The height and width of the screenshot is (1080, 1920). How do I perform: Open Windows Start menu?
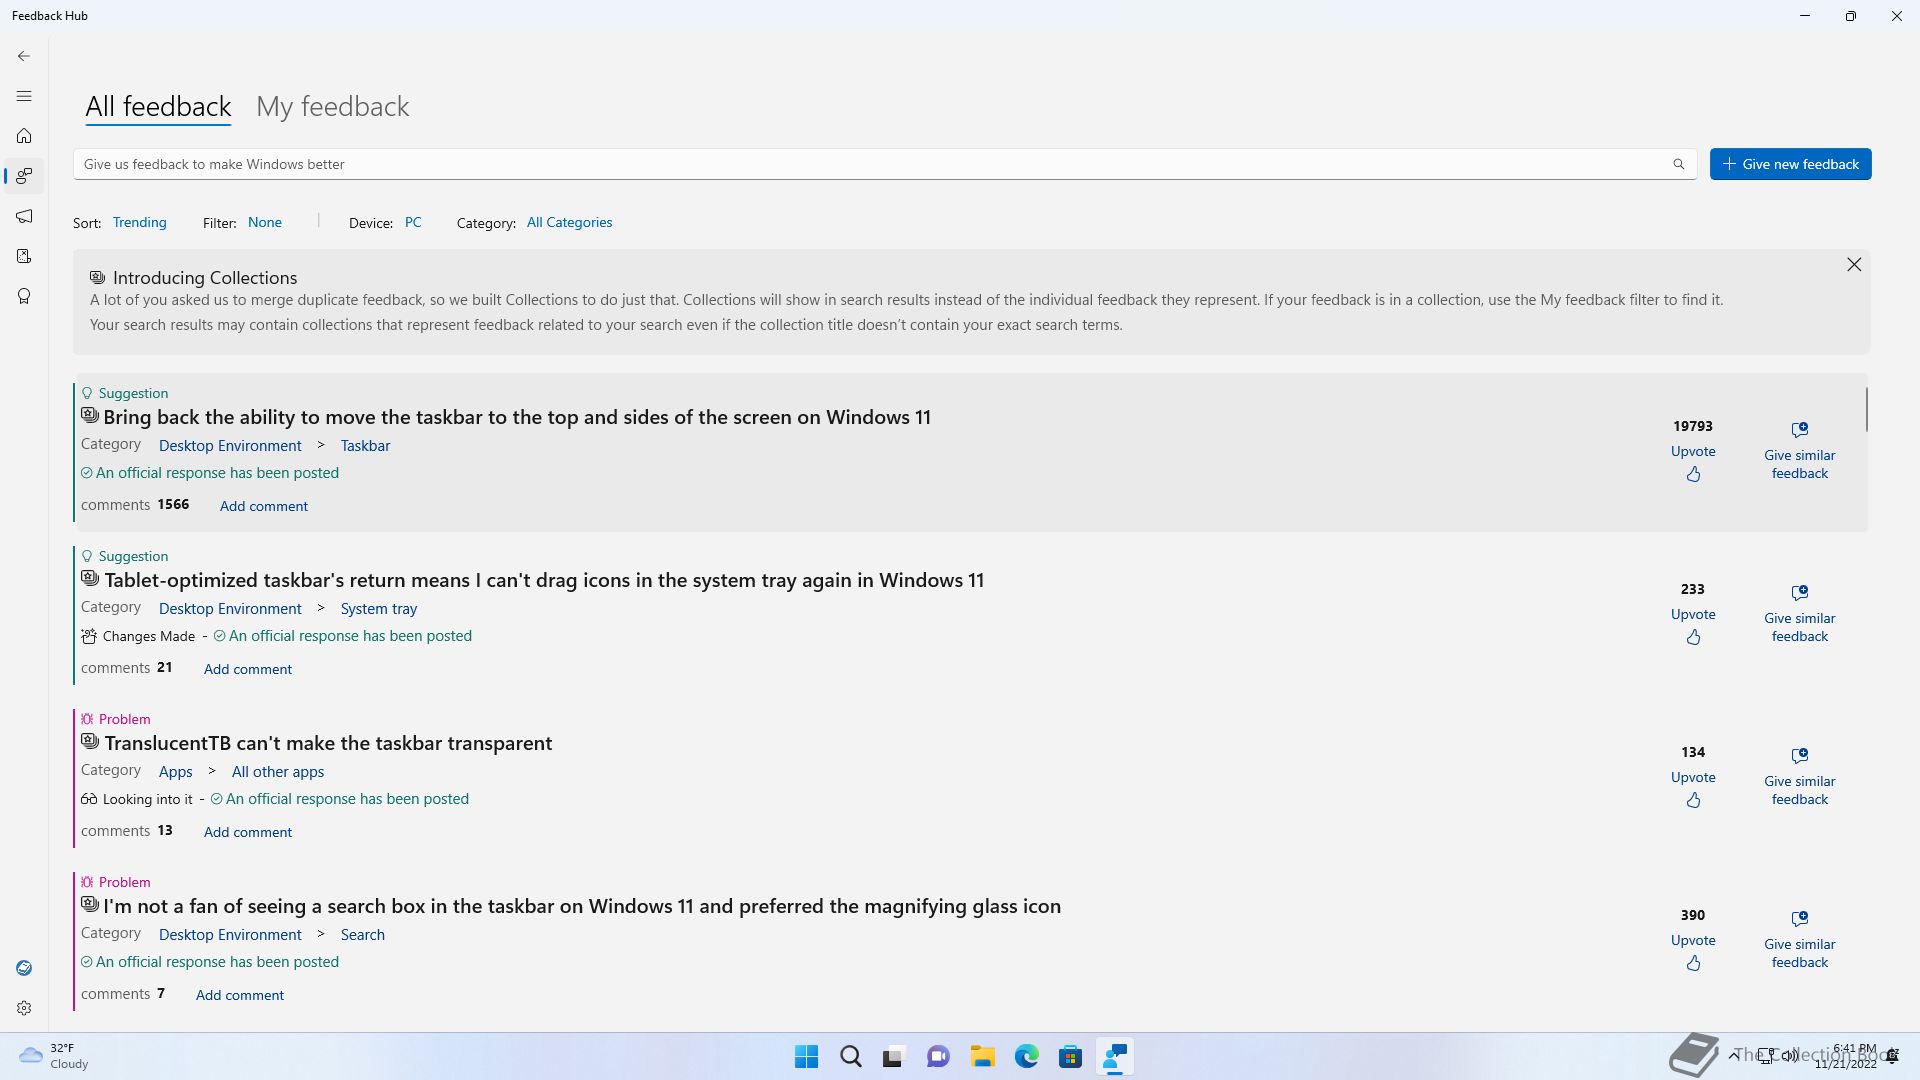click(x=806, y=1057)
